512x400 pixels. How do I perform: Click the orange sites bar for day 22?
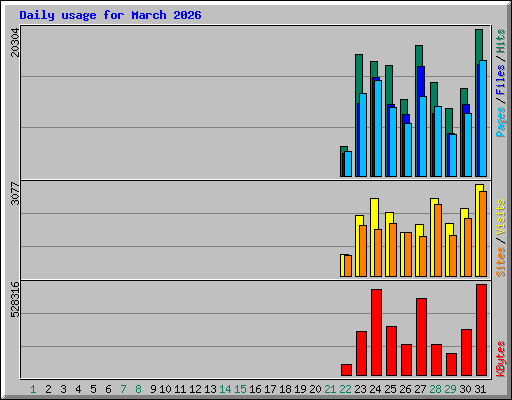(348, 266)
